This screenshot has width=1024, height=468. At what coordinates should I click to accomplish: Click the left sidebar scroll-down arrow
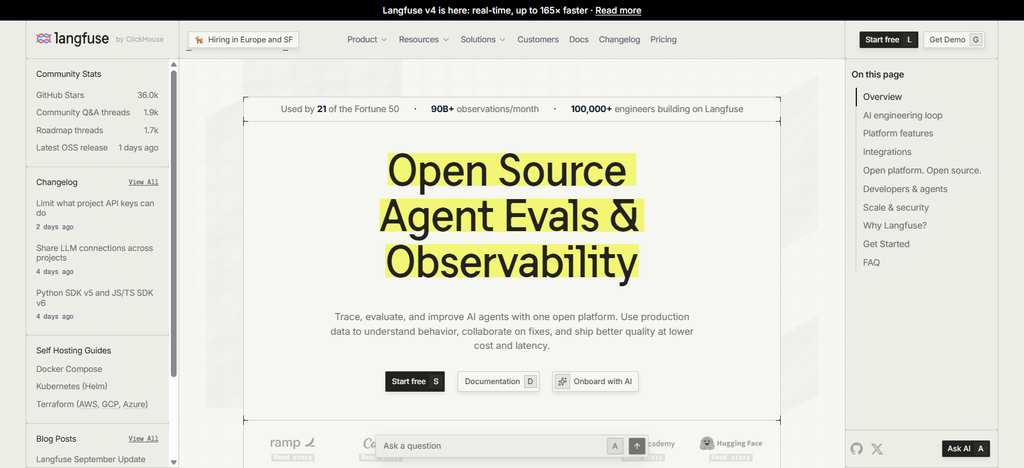pyautogui.click(x=174, y=462)
